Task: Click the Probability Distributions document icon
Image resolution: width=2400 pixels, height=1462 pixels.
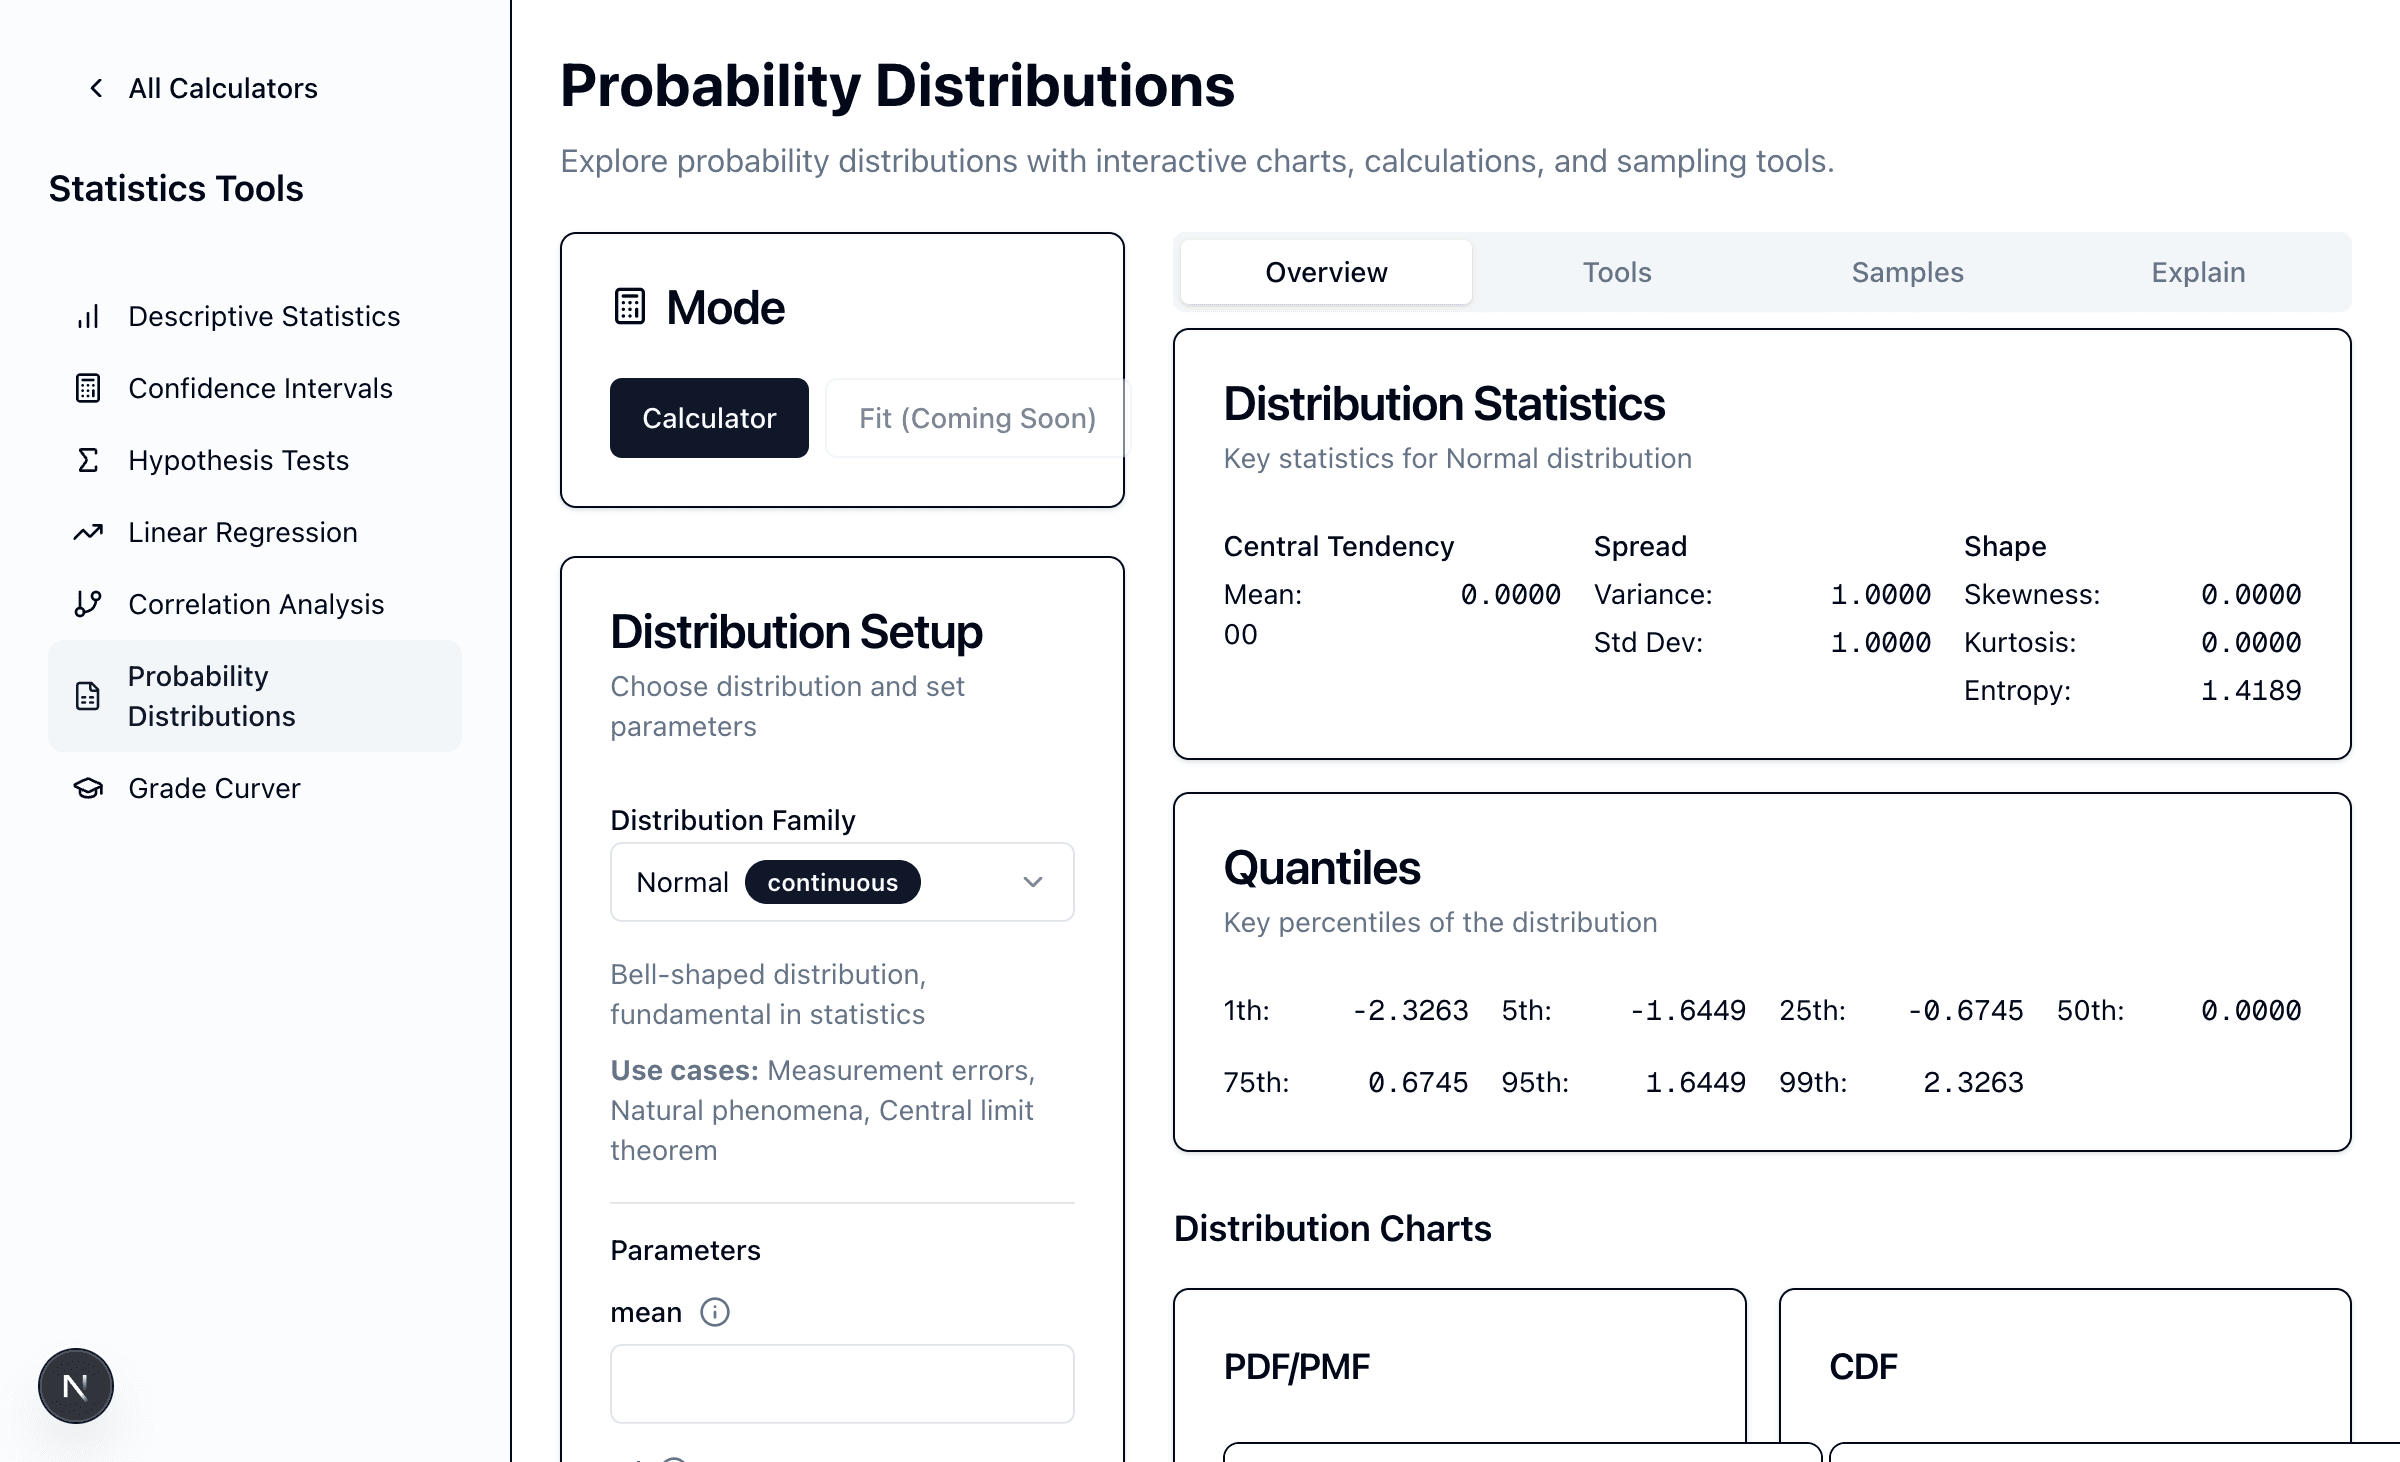Action: tap(88, 695)
